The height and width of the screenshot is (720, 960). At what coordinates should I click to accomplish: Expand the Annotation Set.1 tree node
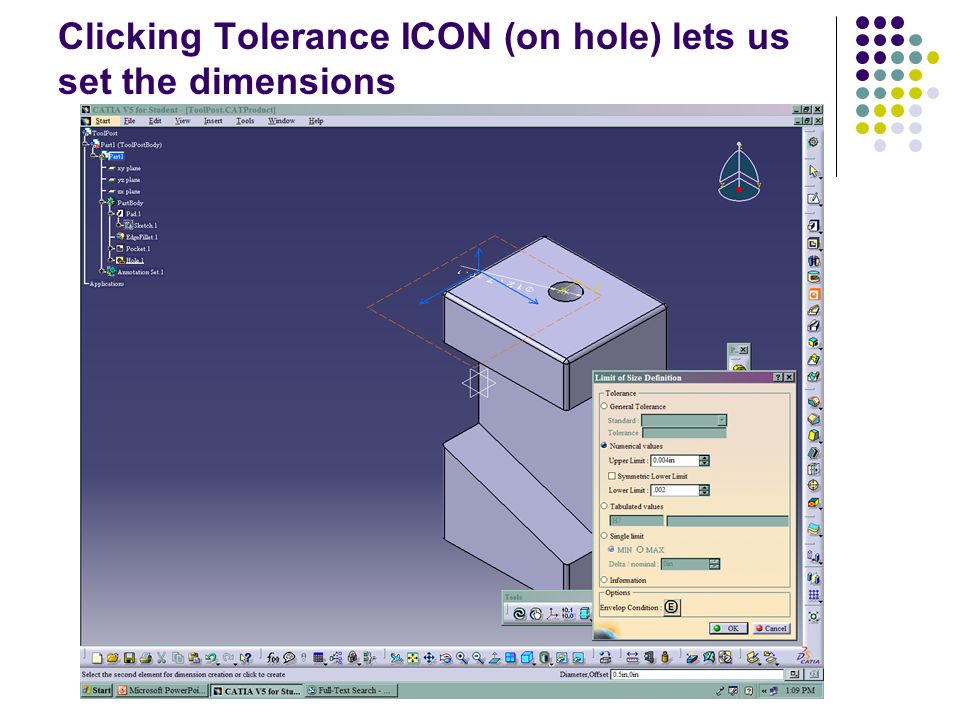coord(103,272)
